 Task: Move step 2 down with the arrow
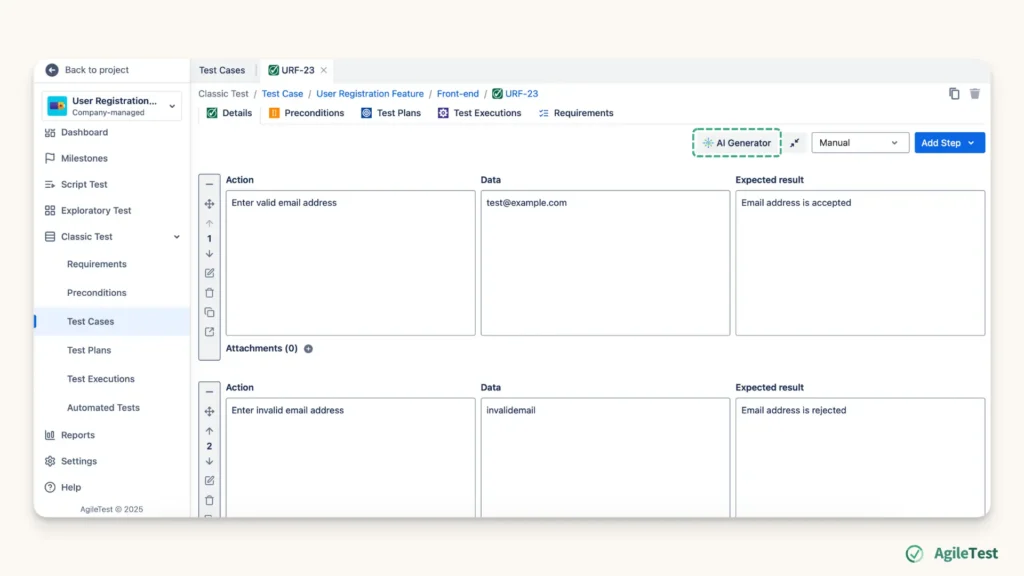[x=209, y=461]
